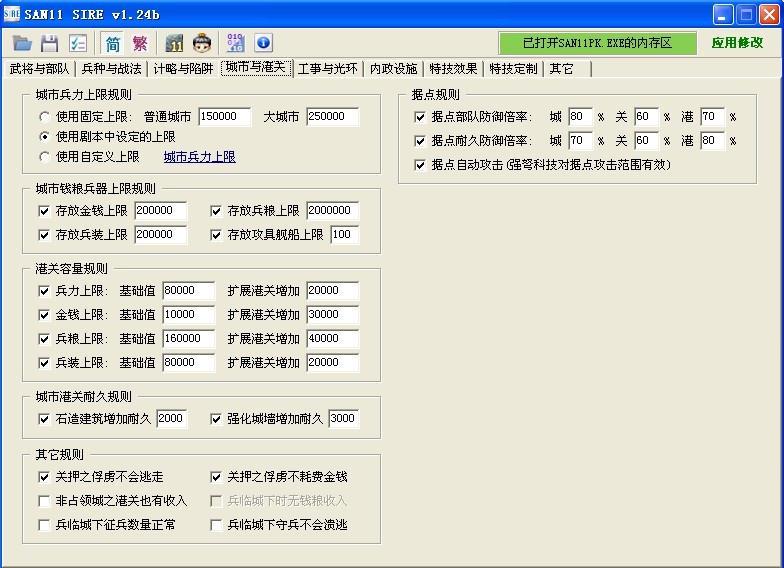Select the 使用固定上限 radio button
The height and width of the screenshot is (568, 784).
(45, 117)
